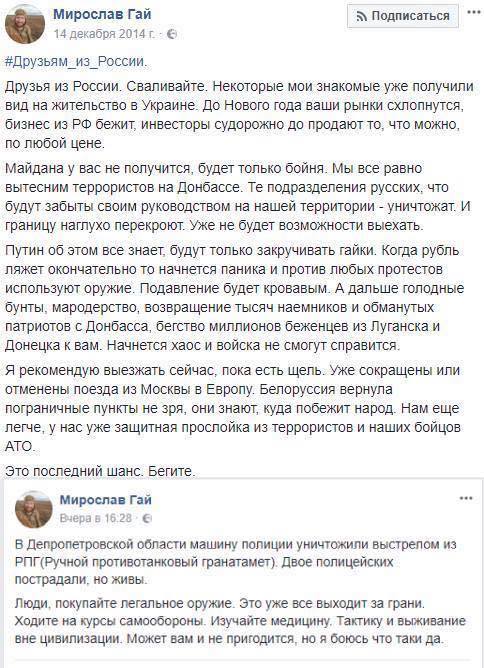This screenshot has height=668, width=484.
Task: Expand the embedded post ellipsis options menu
Action: point(466,498)
